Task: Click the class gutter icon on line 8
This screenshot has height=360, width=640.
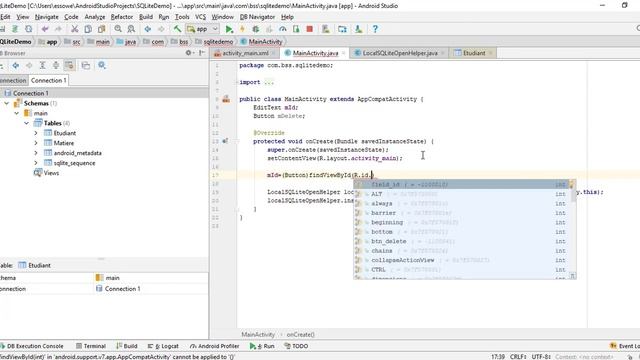Action: [226, 99]
